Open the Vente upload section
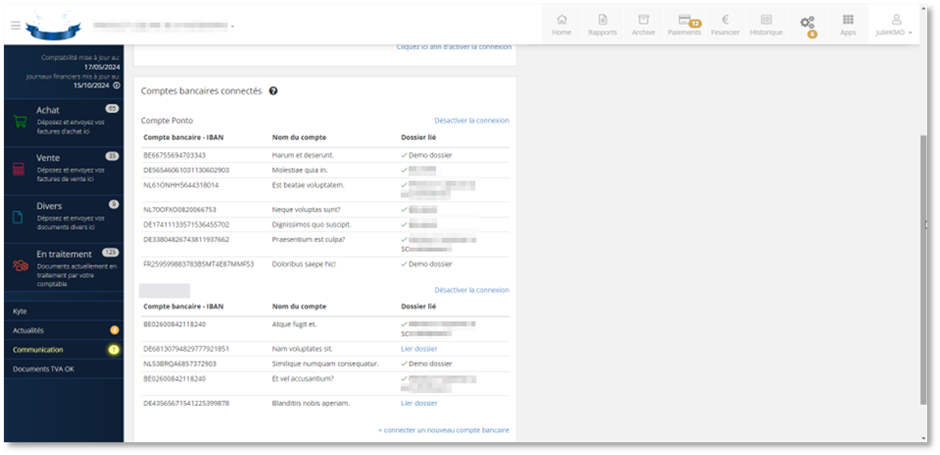 tap(64, 170)
